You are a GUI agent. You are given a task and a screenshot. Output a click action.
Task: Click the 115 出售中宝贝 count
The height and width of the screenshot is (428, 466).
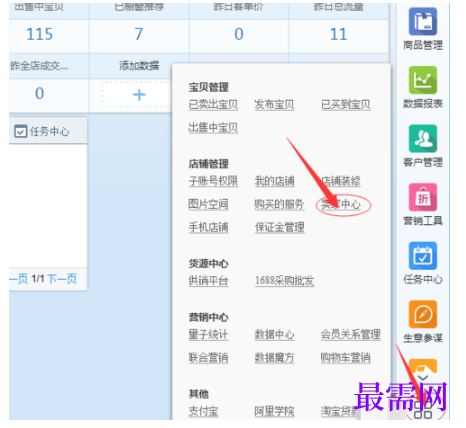(40, 34)
